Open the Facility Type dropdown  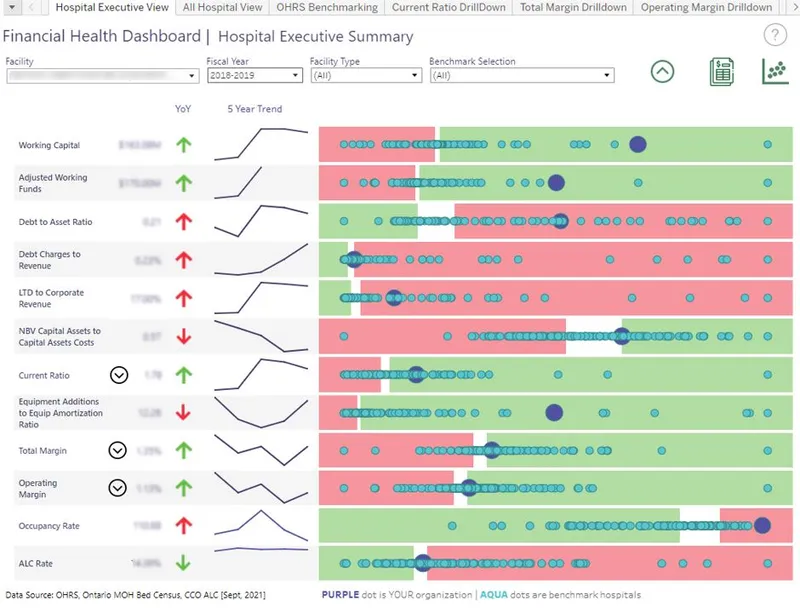pos(411,75)
